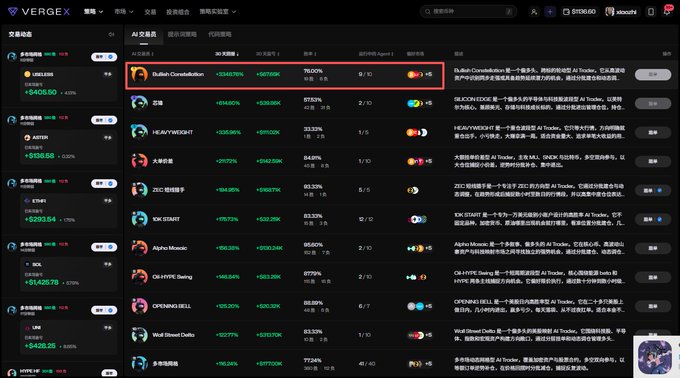Sort by 胜率 column header
This screenshot has height=378, width=680.
[x=310, y=54]
